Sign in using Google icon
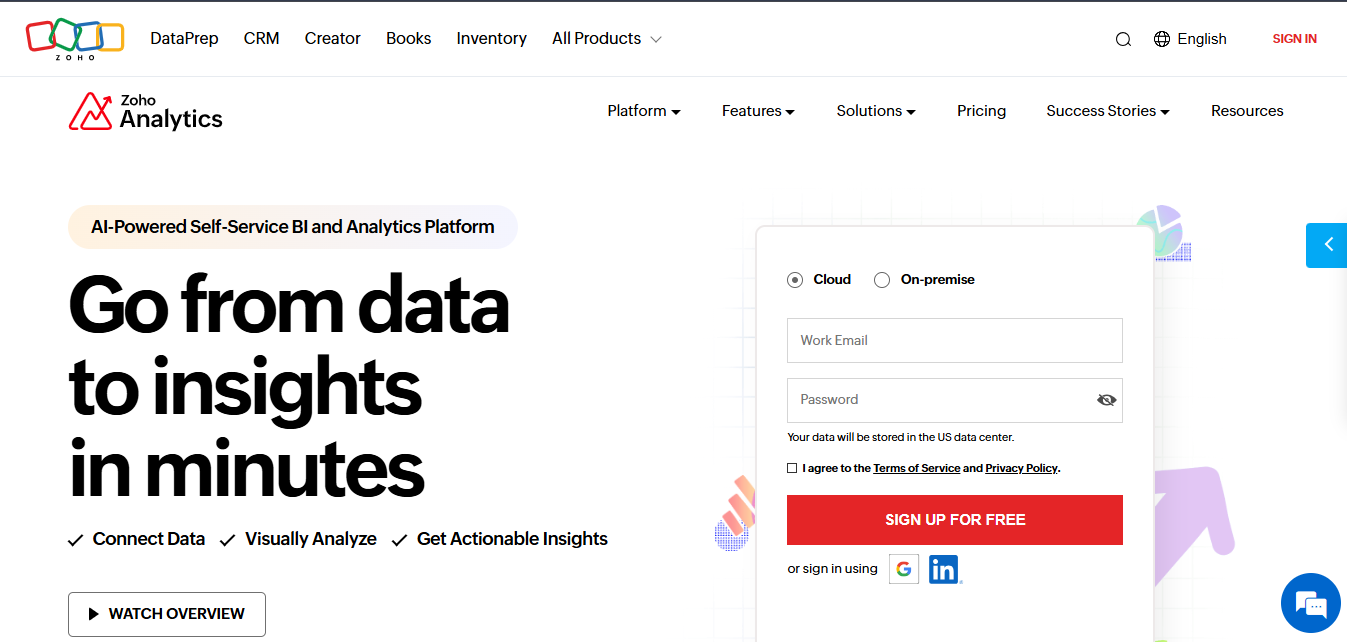The width and height of the screenshot is (1347, 642). 904,569
